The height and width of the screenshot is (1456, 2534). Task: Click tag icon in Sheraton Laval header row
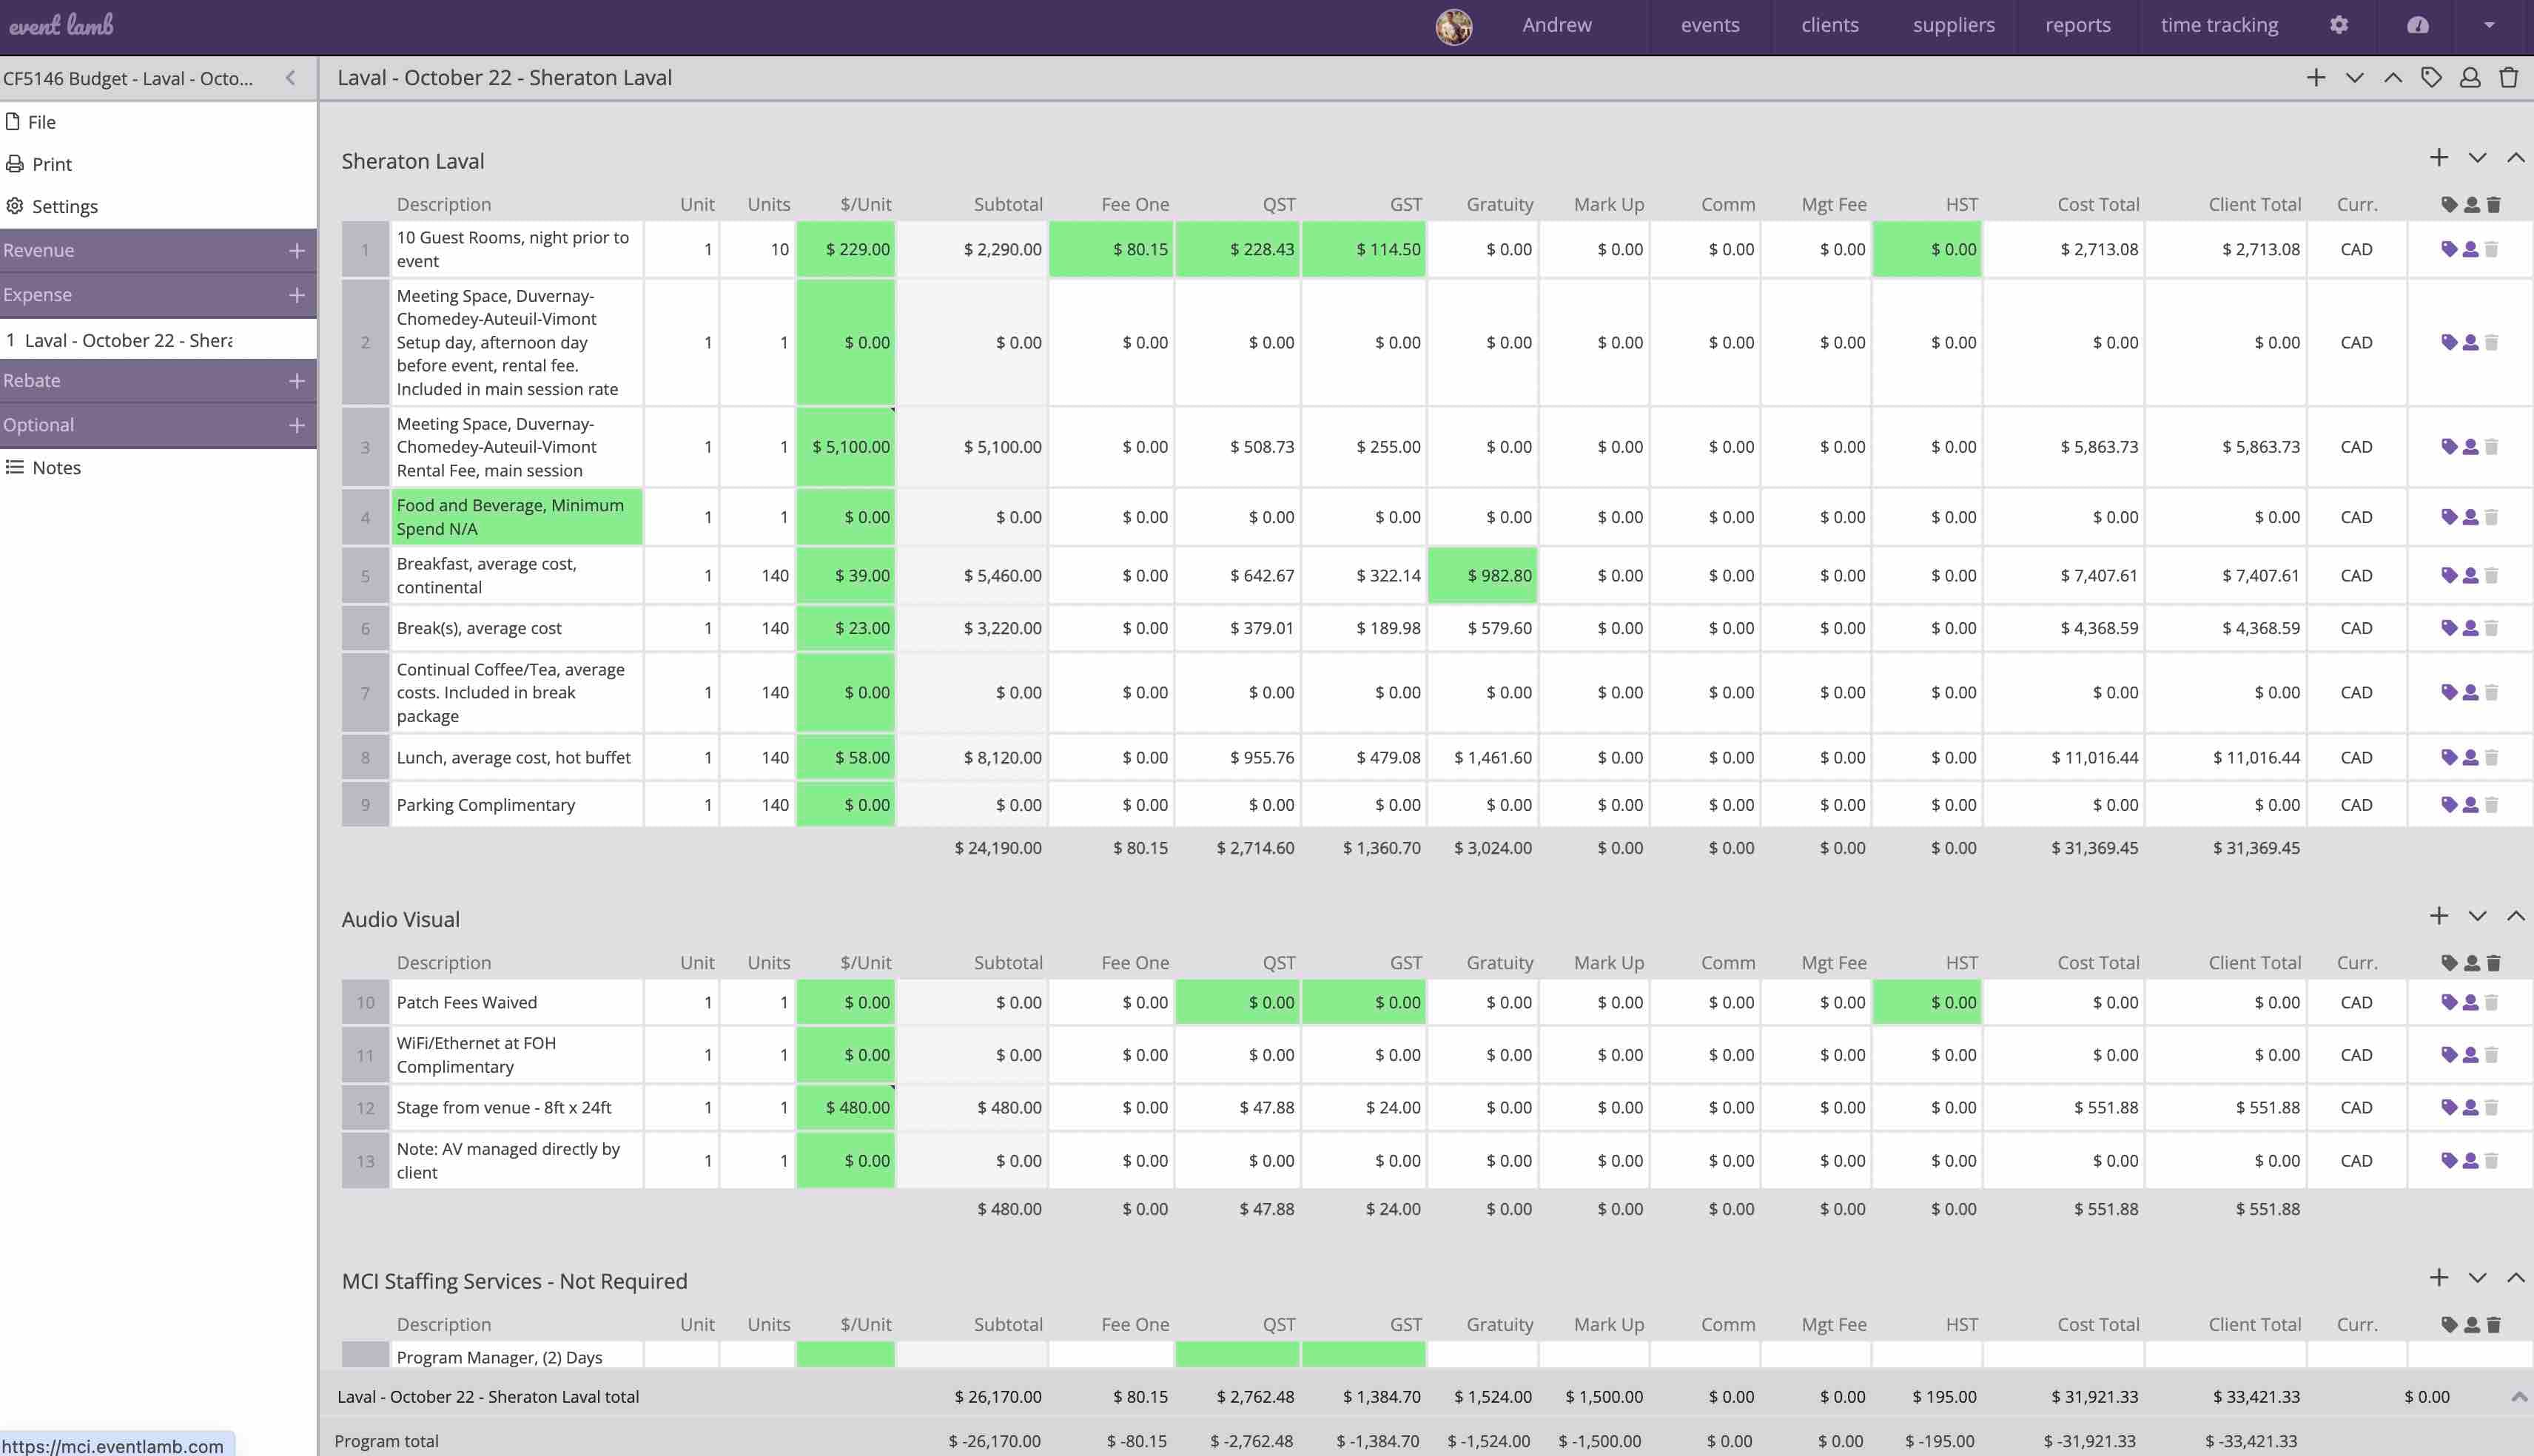(2449, 204)
